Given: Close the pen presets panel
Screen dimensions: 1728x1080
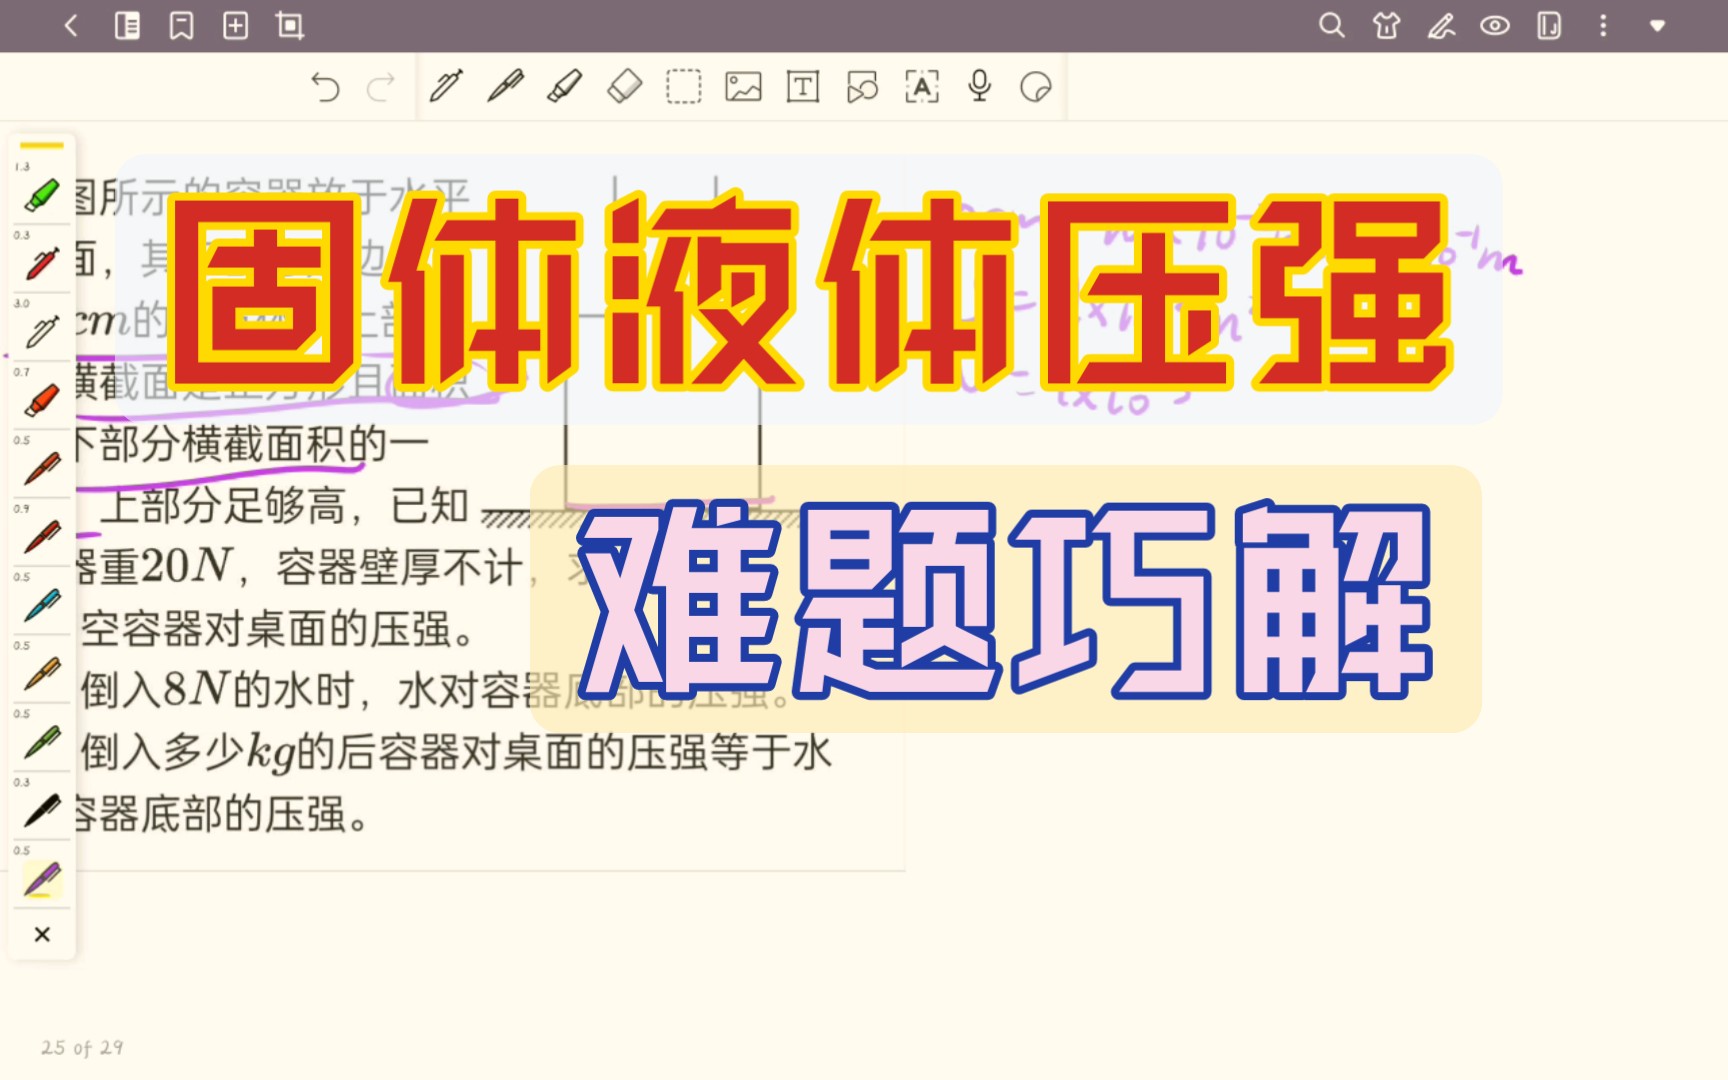Looking at the screenshot, I should pyautogui.click(x=42, y=935).
